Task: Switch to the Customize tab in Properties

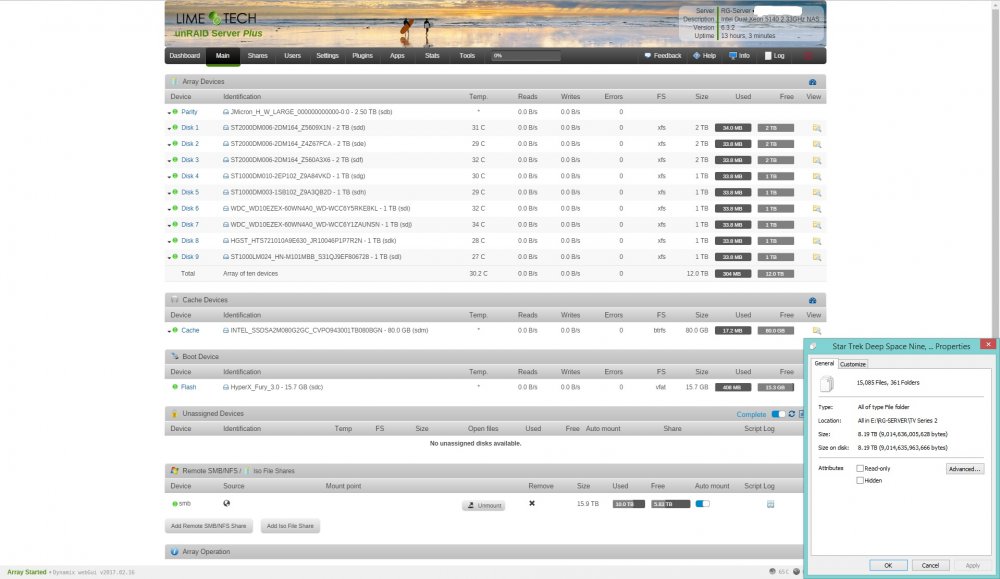Action: 853,364
